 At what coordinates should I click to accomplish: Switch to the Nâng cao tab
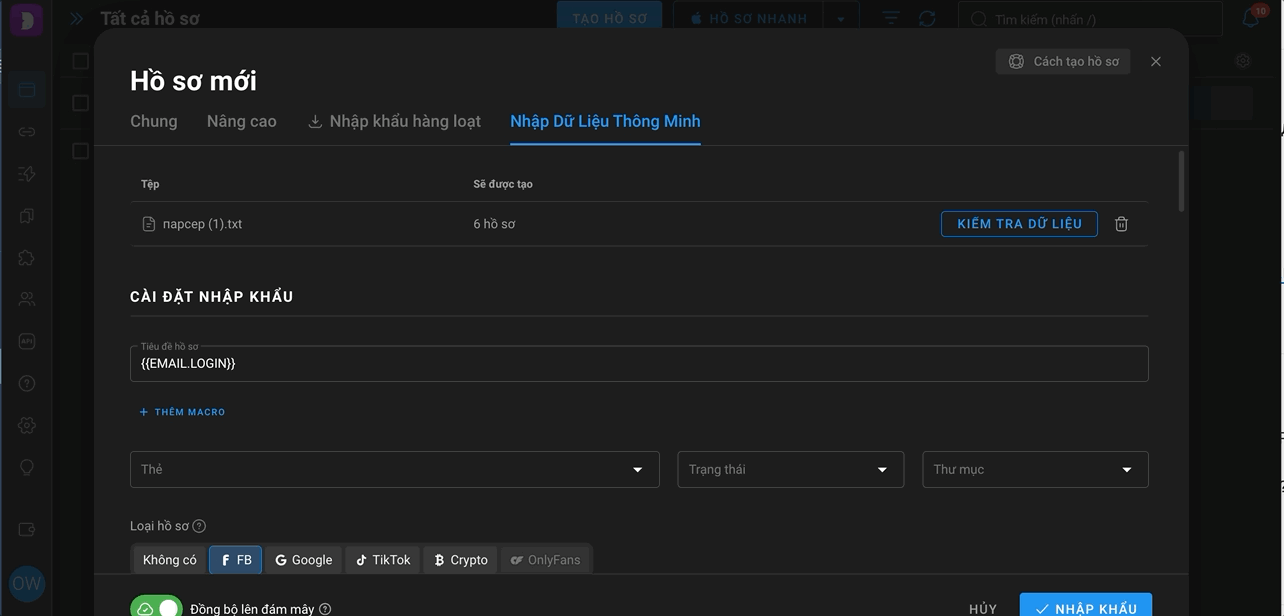point(241,121)
